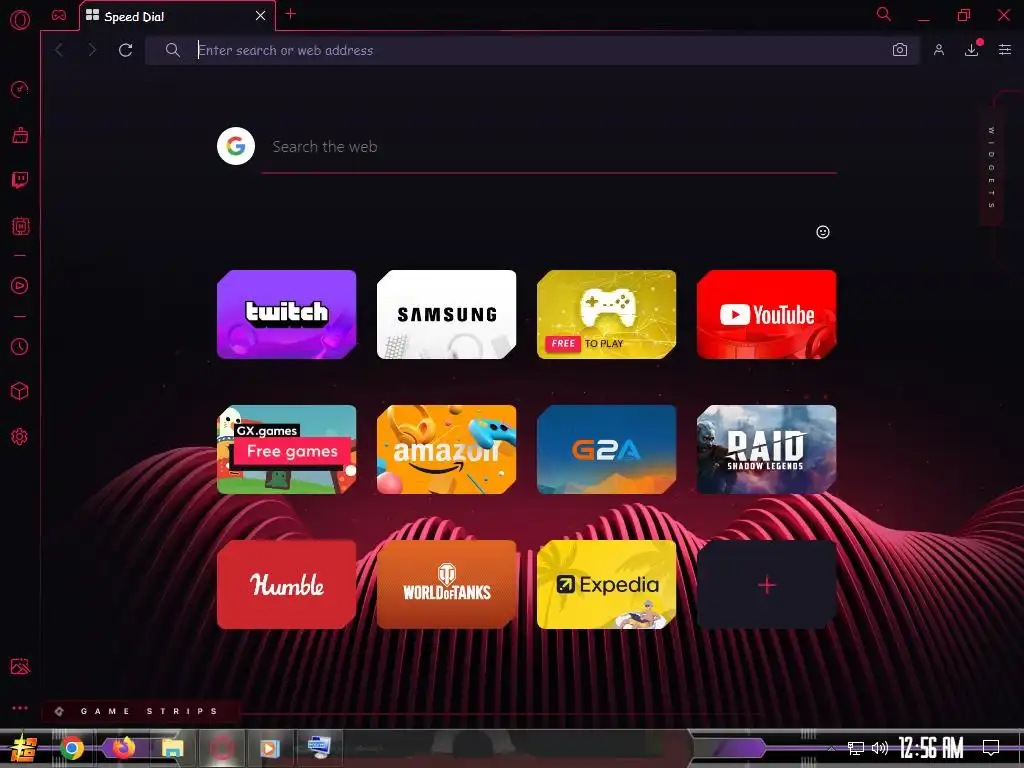Close the Speed Dial tab
This screenshot has height=768, width=1024.
pos(261,16)
